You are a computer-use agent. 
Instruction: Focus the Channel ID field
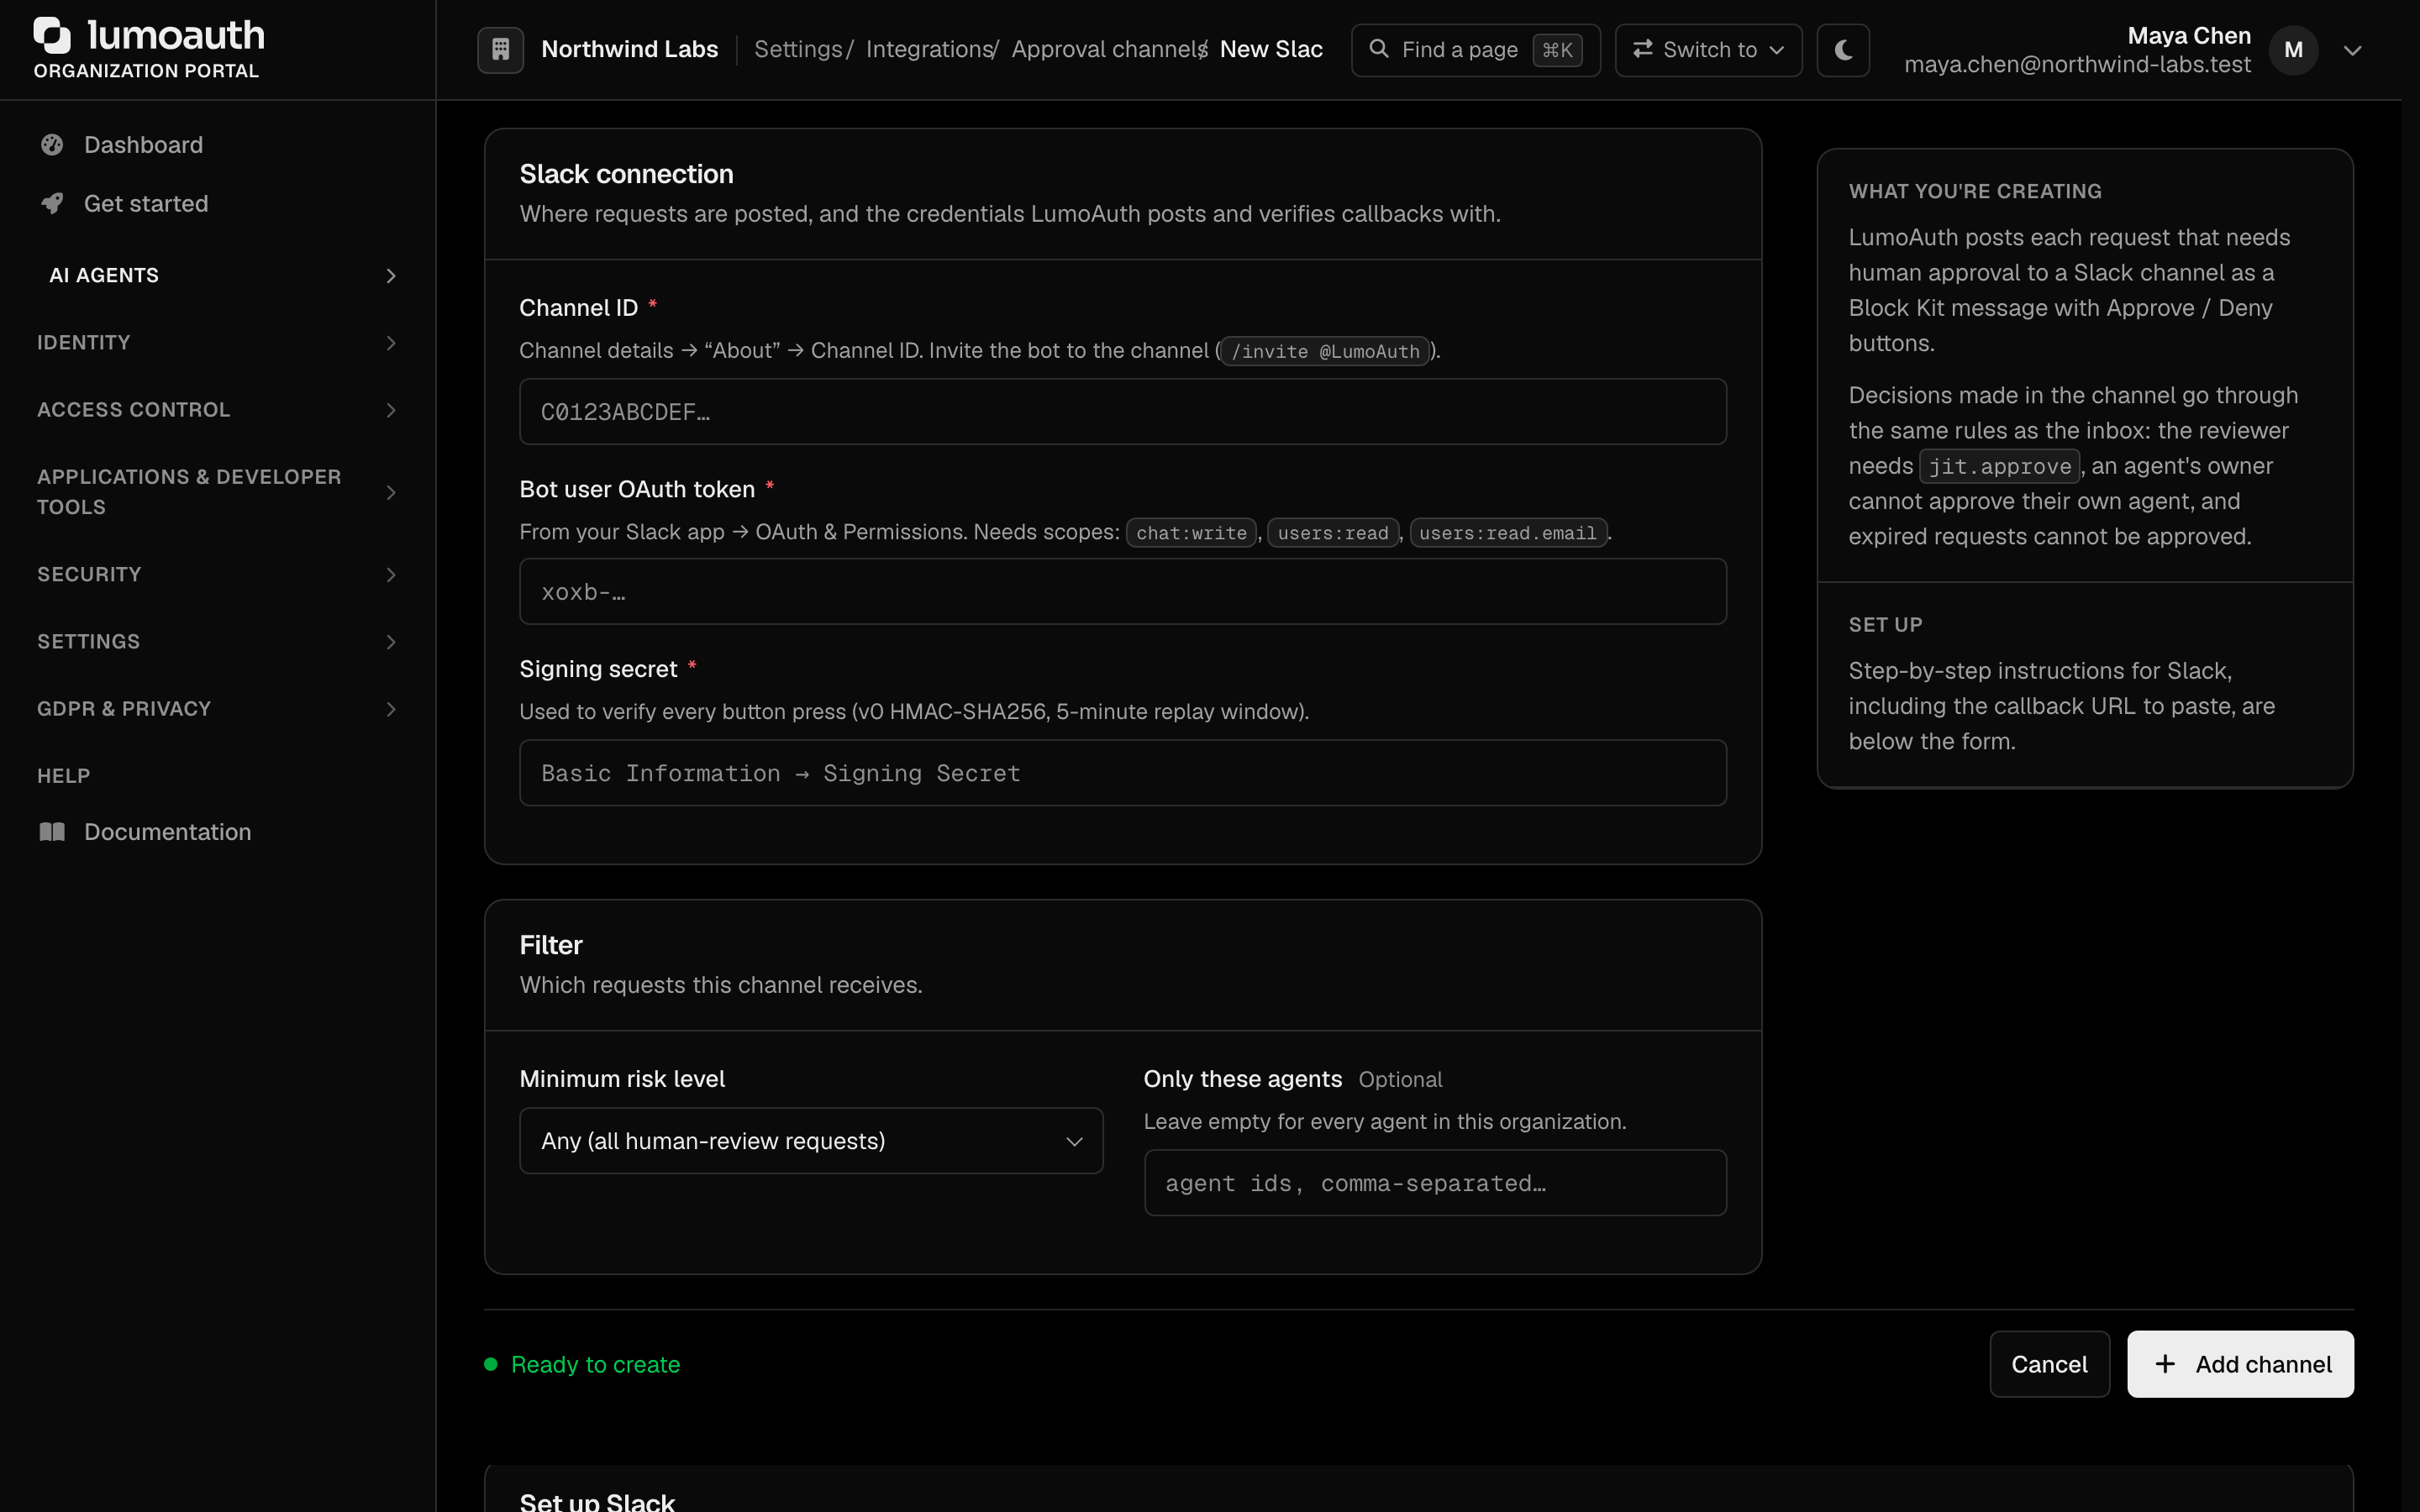[x=1122, y=412]
